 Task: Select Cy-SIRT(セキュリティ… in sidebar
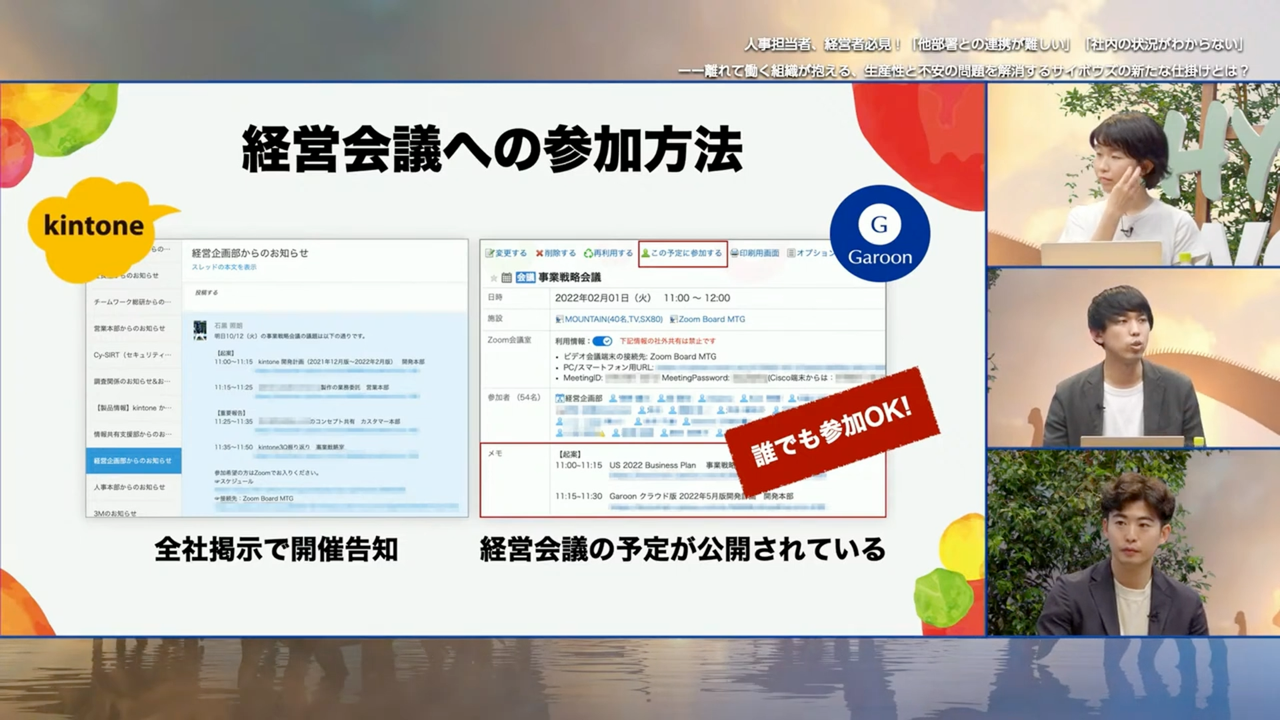pyautogui.click(x=133, y=354)
